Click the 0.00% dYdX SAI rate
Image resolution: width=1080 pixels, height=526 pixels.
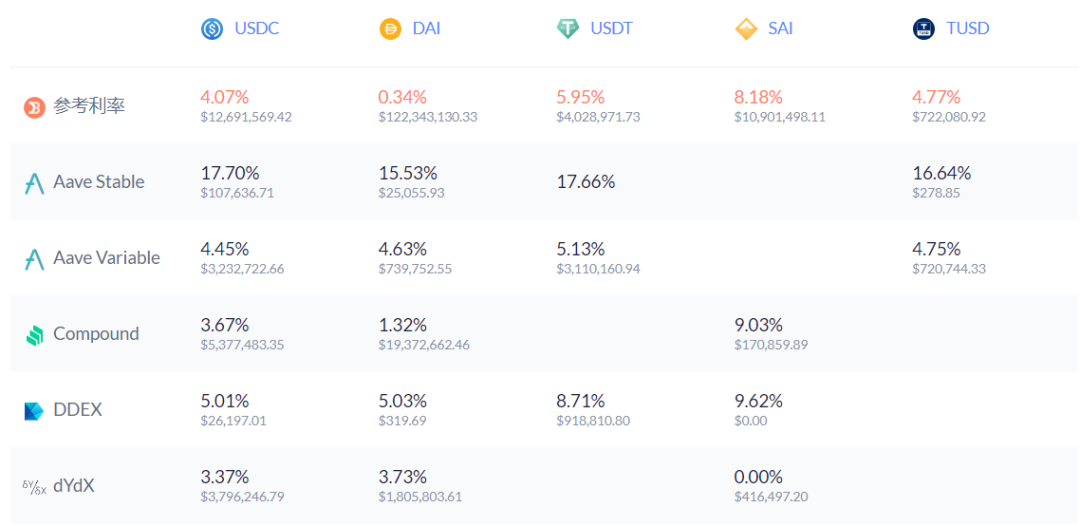point(758,476)
